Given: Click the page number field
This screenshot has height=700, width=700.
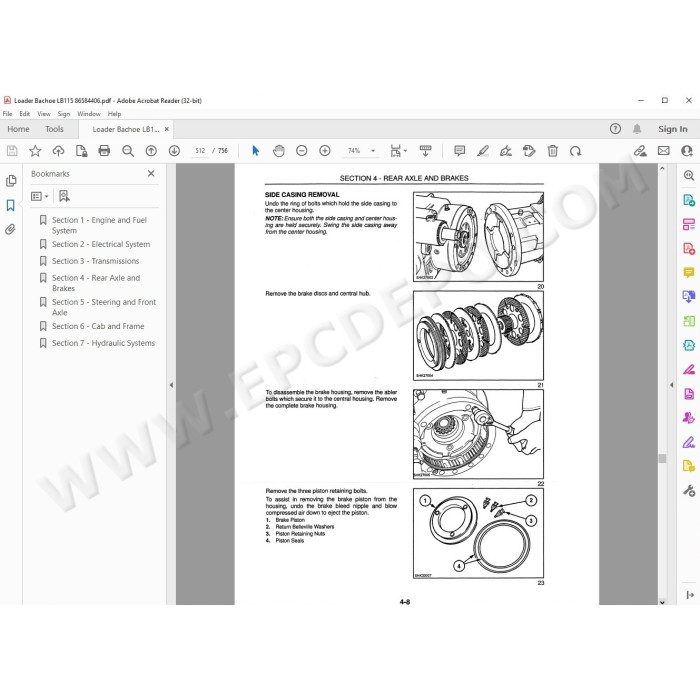Looking at the screenshot, I should pos(200,151).
